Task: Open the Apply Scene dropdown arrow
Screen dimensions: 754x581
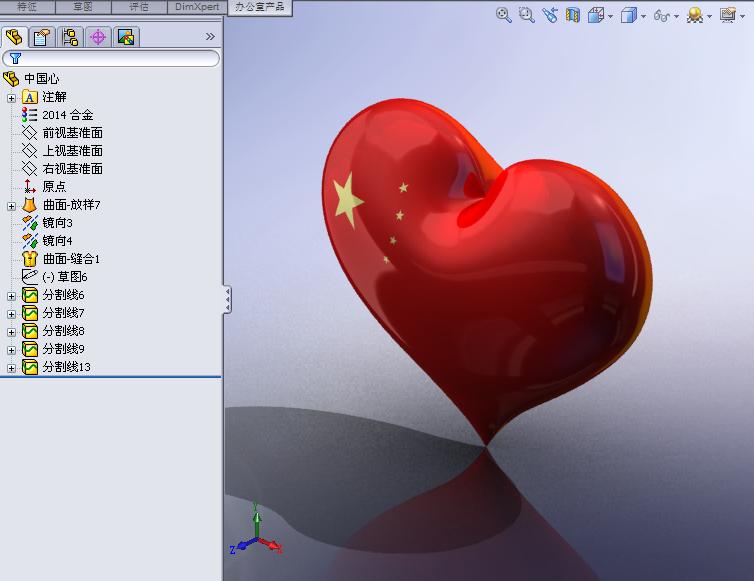Action: [709, 16]
